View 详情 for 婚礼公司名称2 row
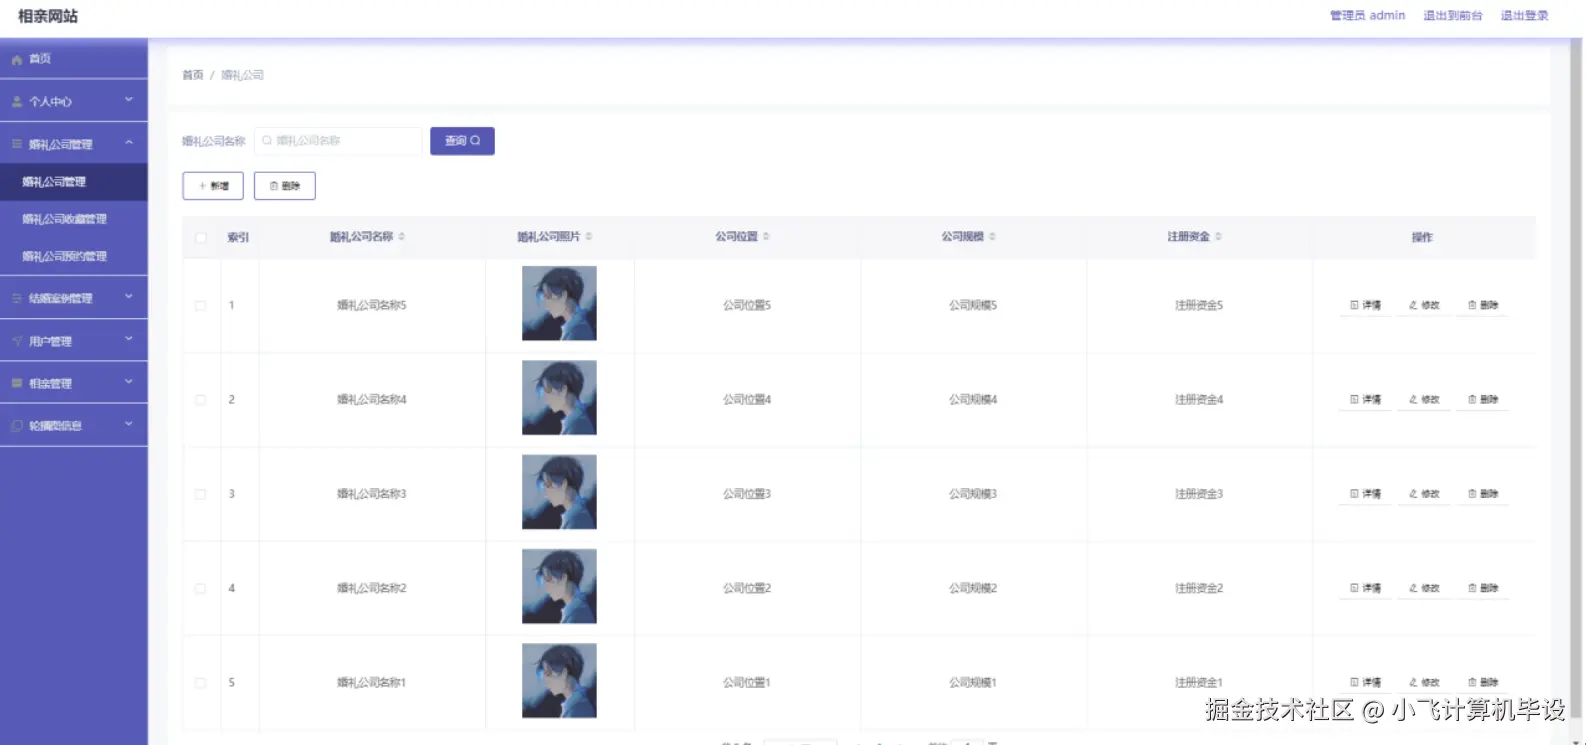 click(1365, 588)
